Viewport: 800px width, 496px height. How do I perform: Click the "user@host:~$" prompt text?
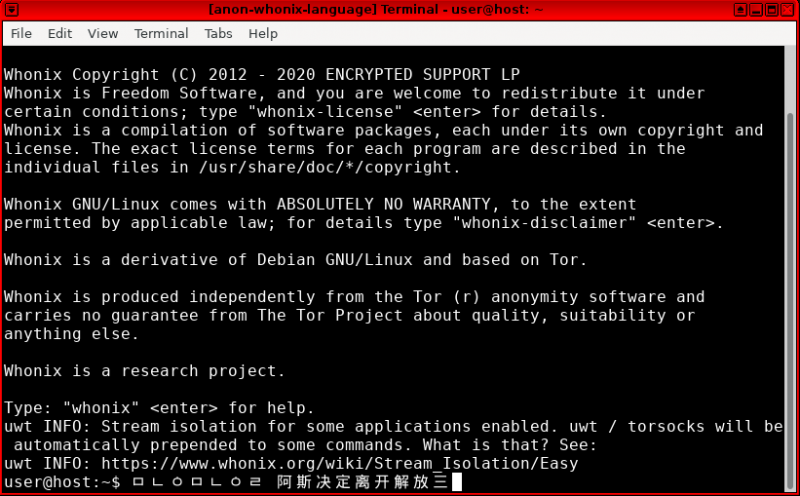pyautogui.click(x=62, y=482)
